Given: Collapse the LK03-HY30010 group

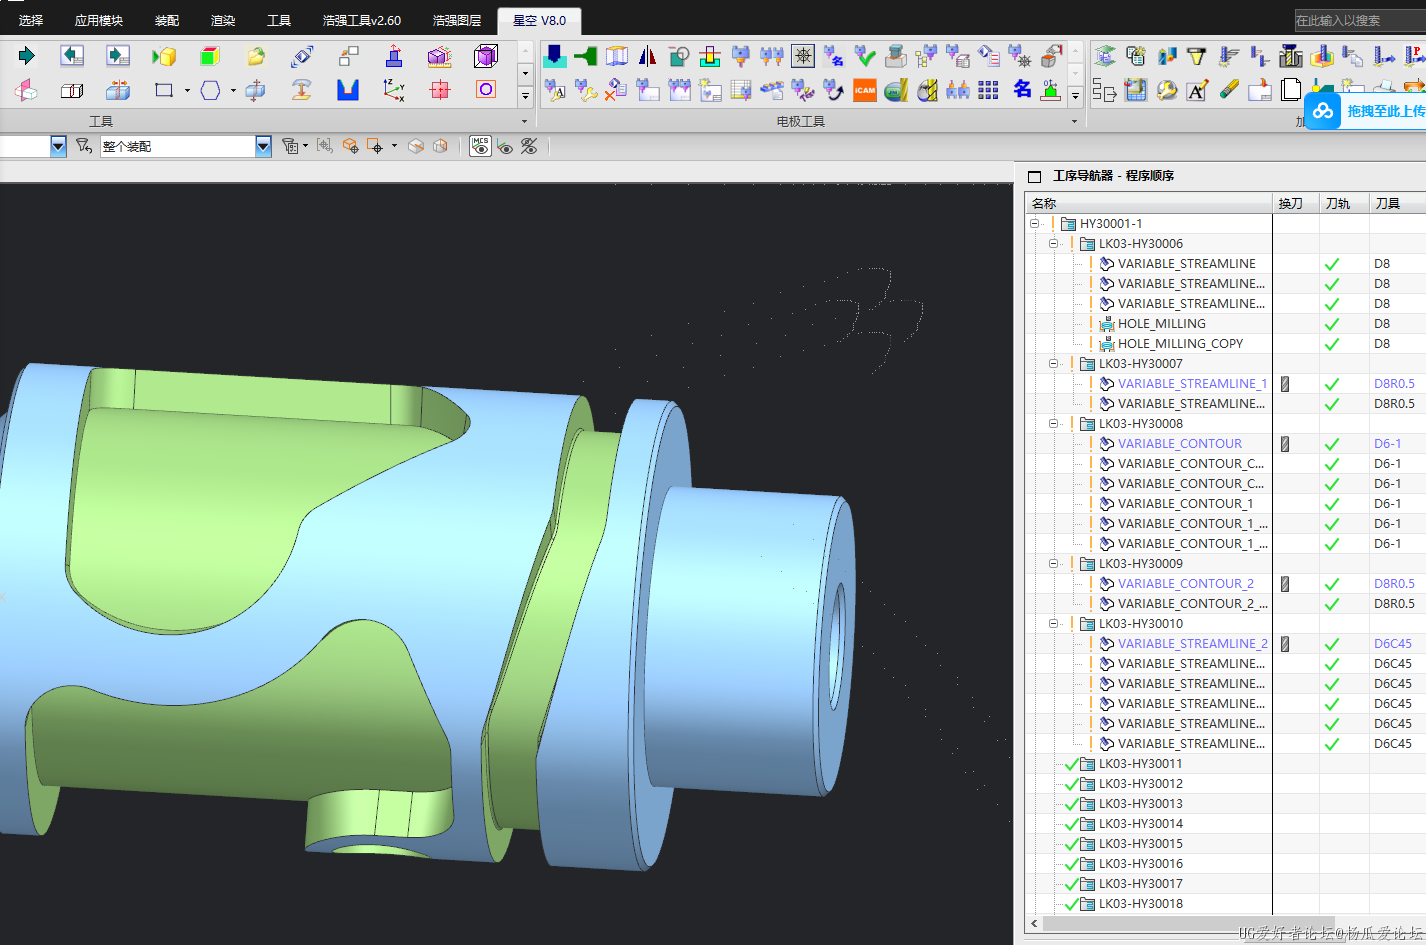Looking at the screenshot, I should point(1053,624).
